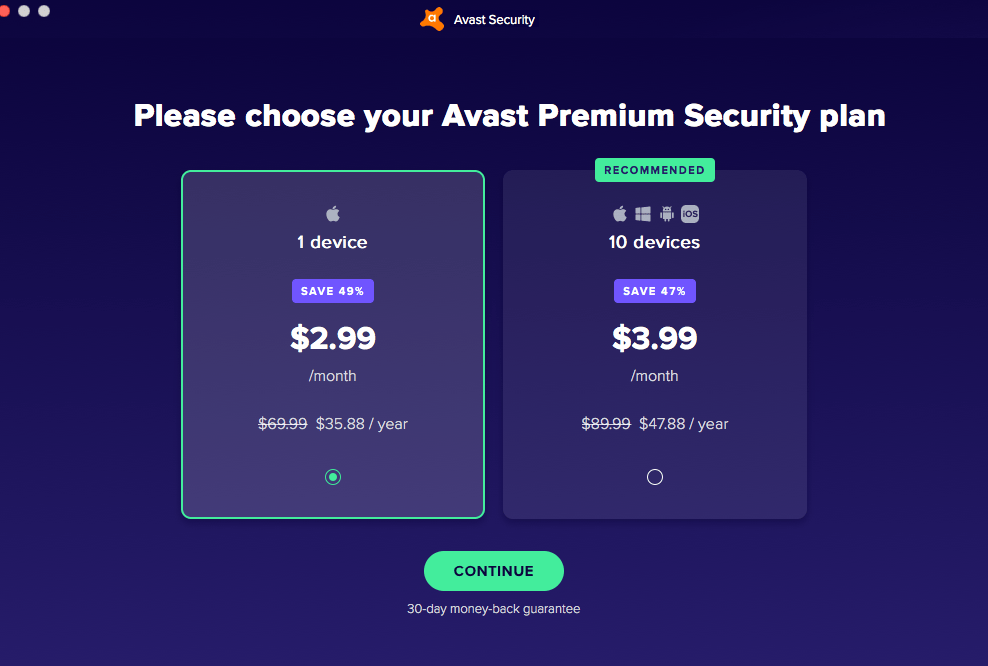The image size is (988, 666).
Task: Select the 10 devices plan radio button
Action: tap(654, 477)
